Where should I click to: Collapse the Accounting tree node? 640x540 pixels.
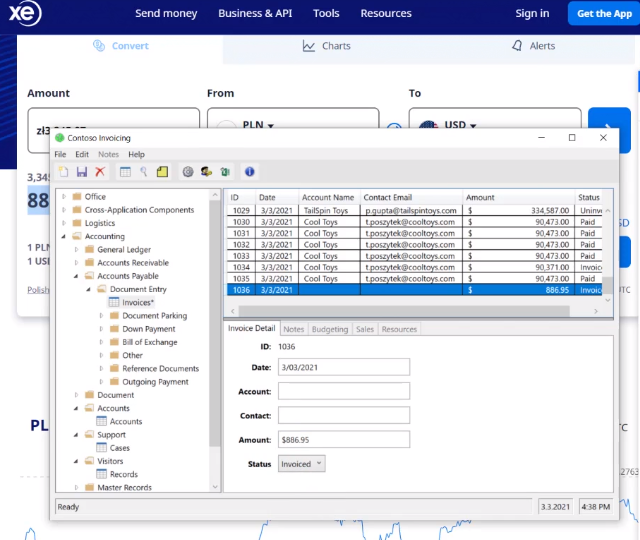[64, 236]
